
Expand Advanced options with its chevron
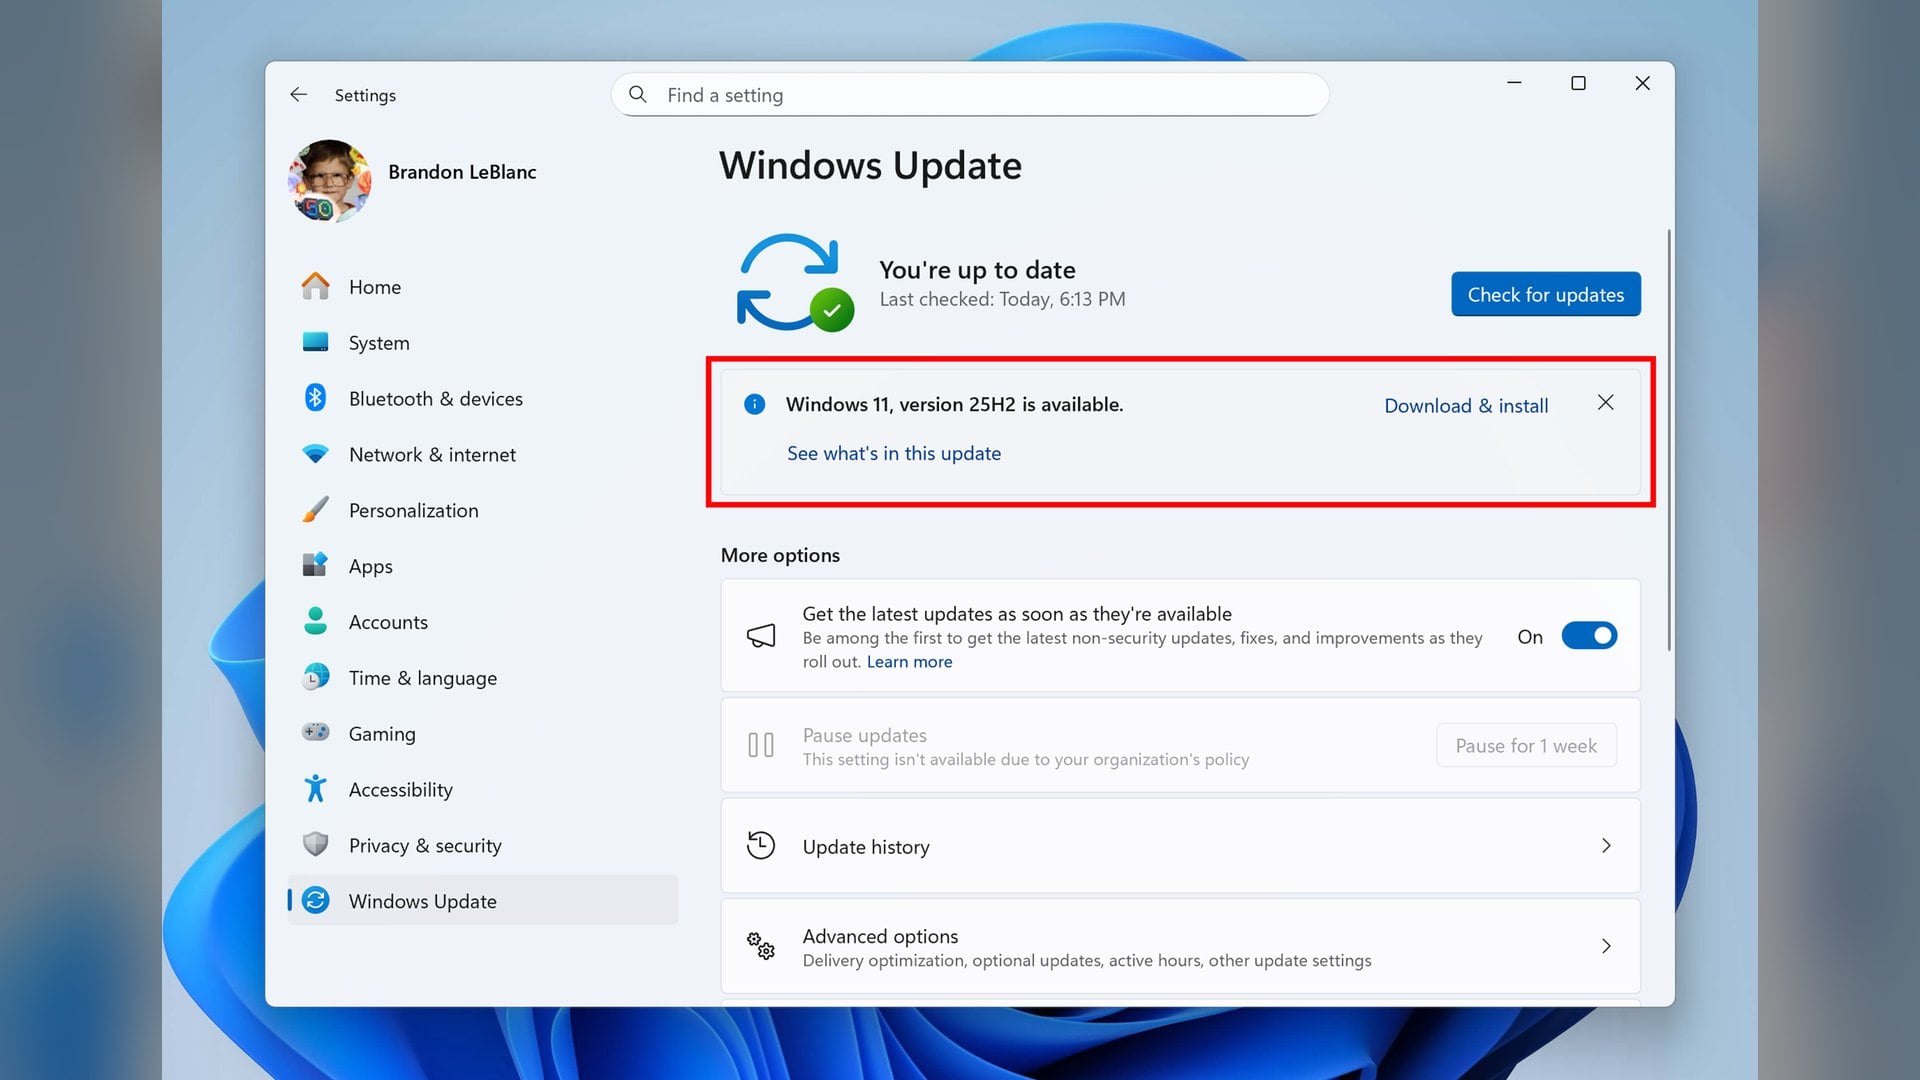coord(1606,946)
